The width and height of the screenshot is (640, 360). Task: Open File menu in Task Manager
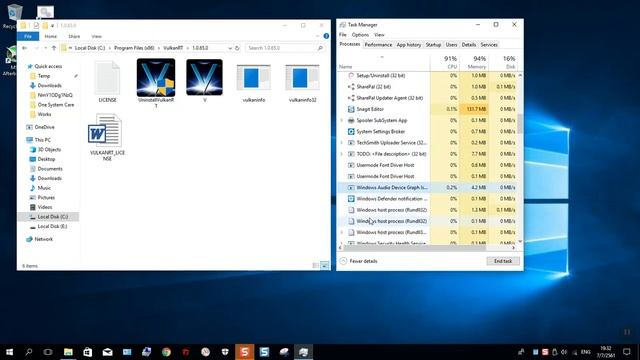[343, 35]
